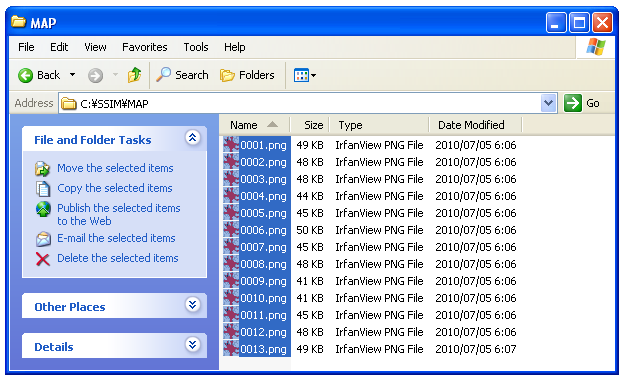Click the file icon of 0001.png

231,145
